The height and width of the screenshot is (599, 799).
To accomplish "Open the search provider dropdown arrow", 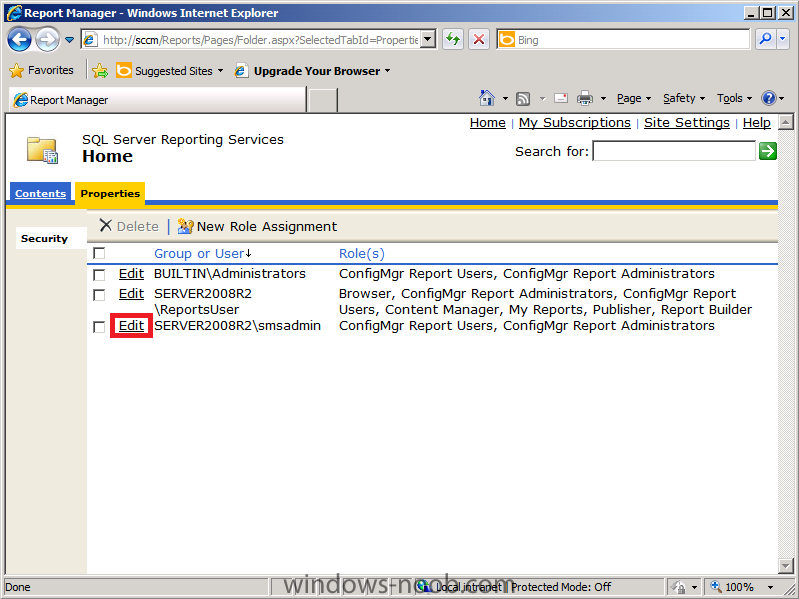I will 783,39.
